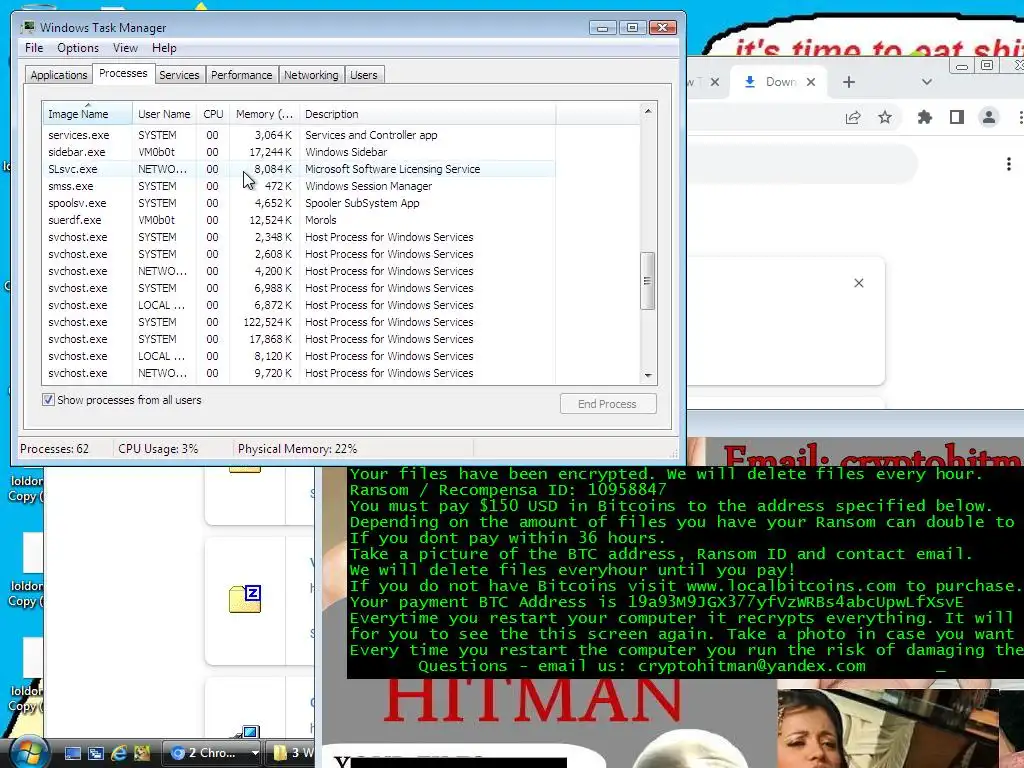Click Processes: 62 status bar entry
This screenshot has width=1024, height=768.
click(x=54, y=449)
